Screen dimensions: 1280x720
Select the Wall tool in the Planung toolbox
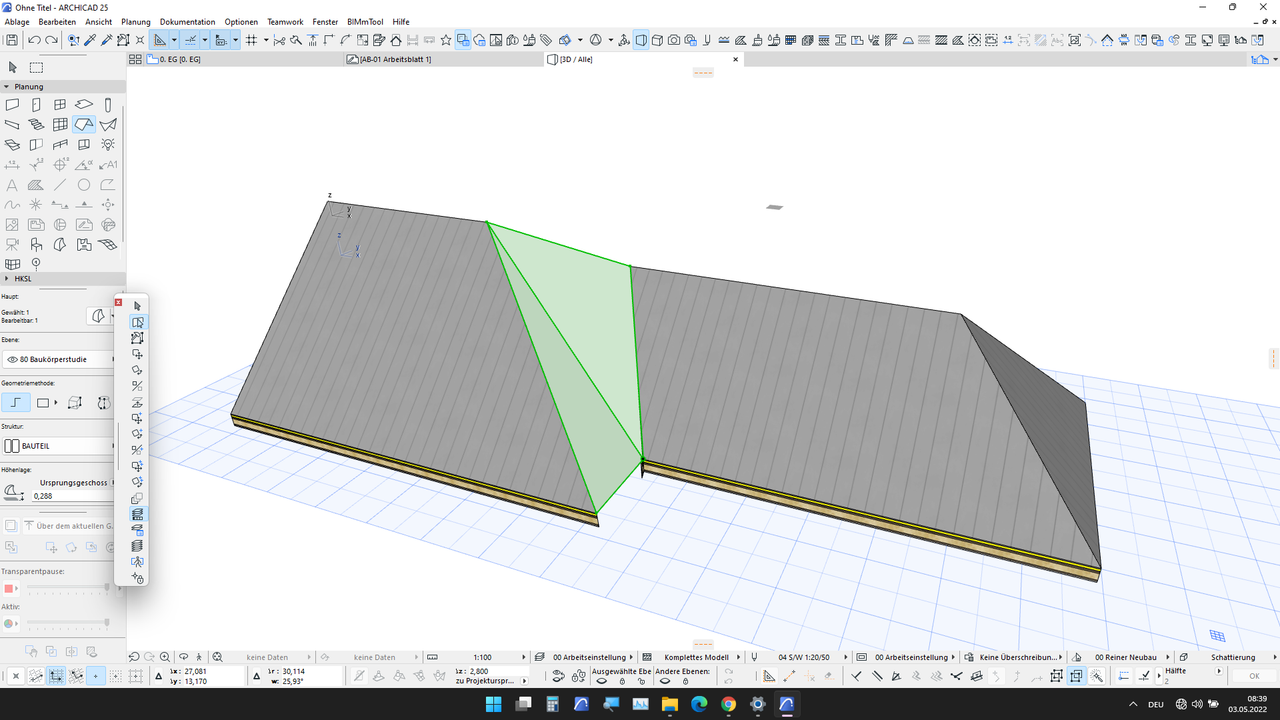point(12,104)
